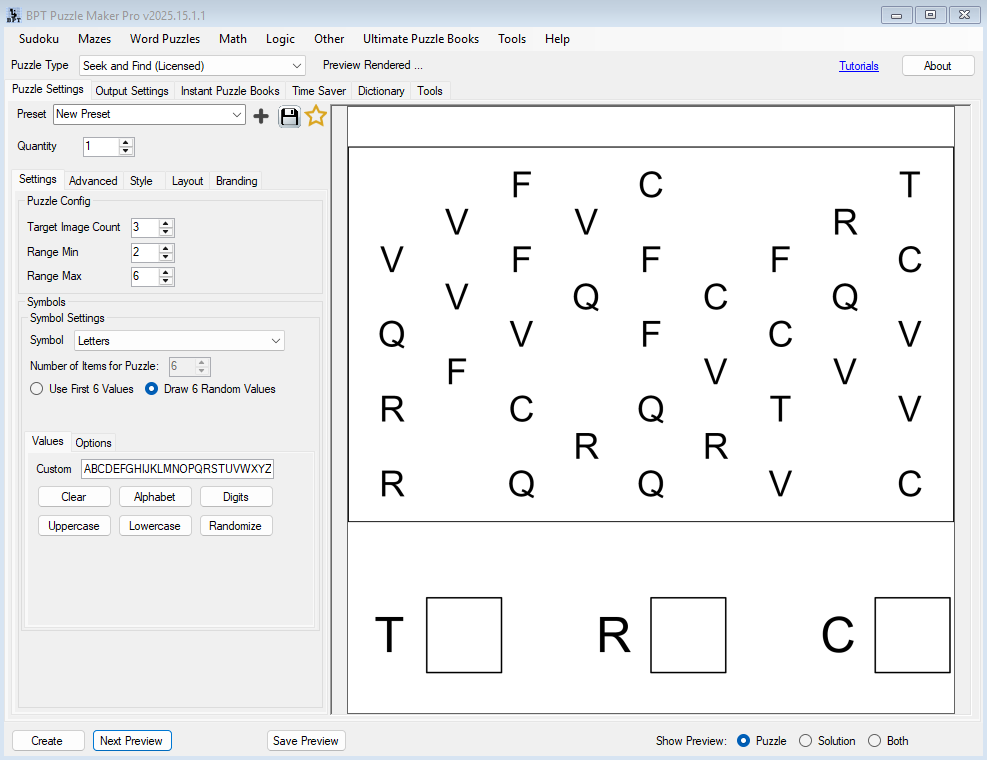
Task: Open the Tutorials link
Action: pyautogui.click(x=858, y=66)
